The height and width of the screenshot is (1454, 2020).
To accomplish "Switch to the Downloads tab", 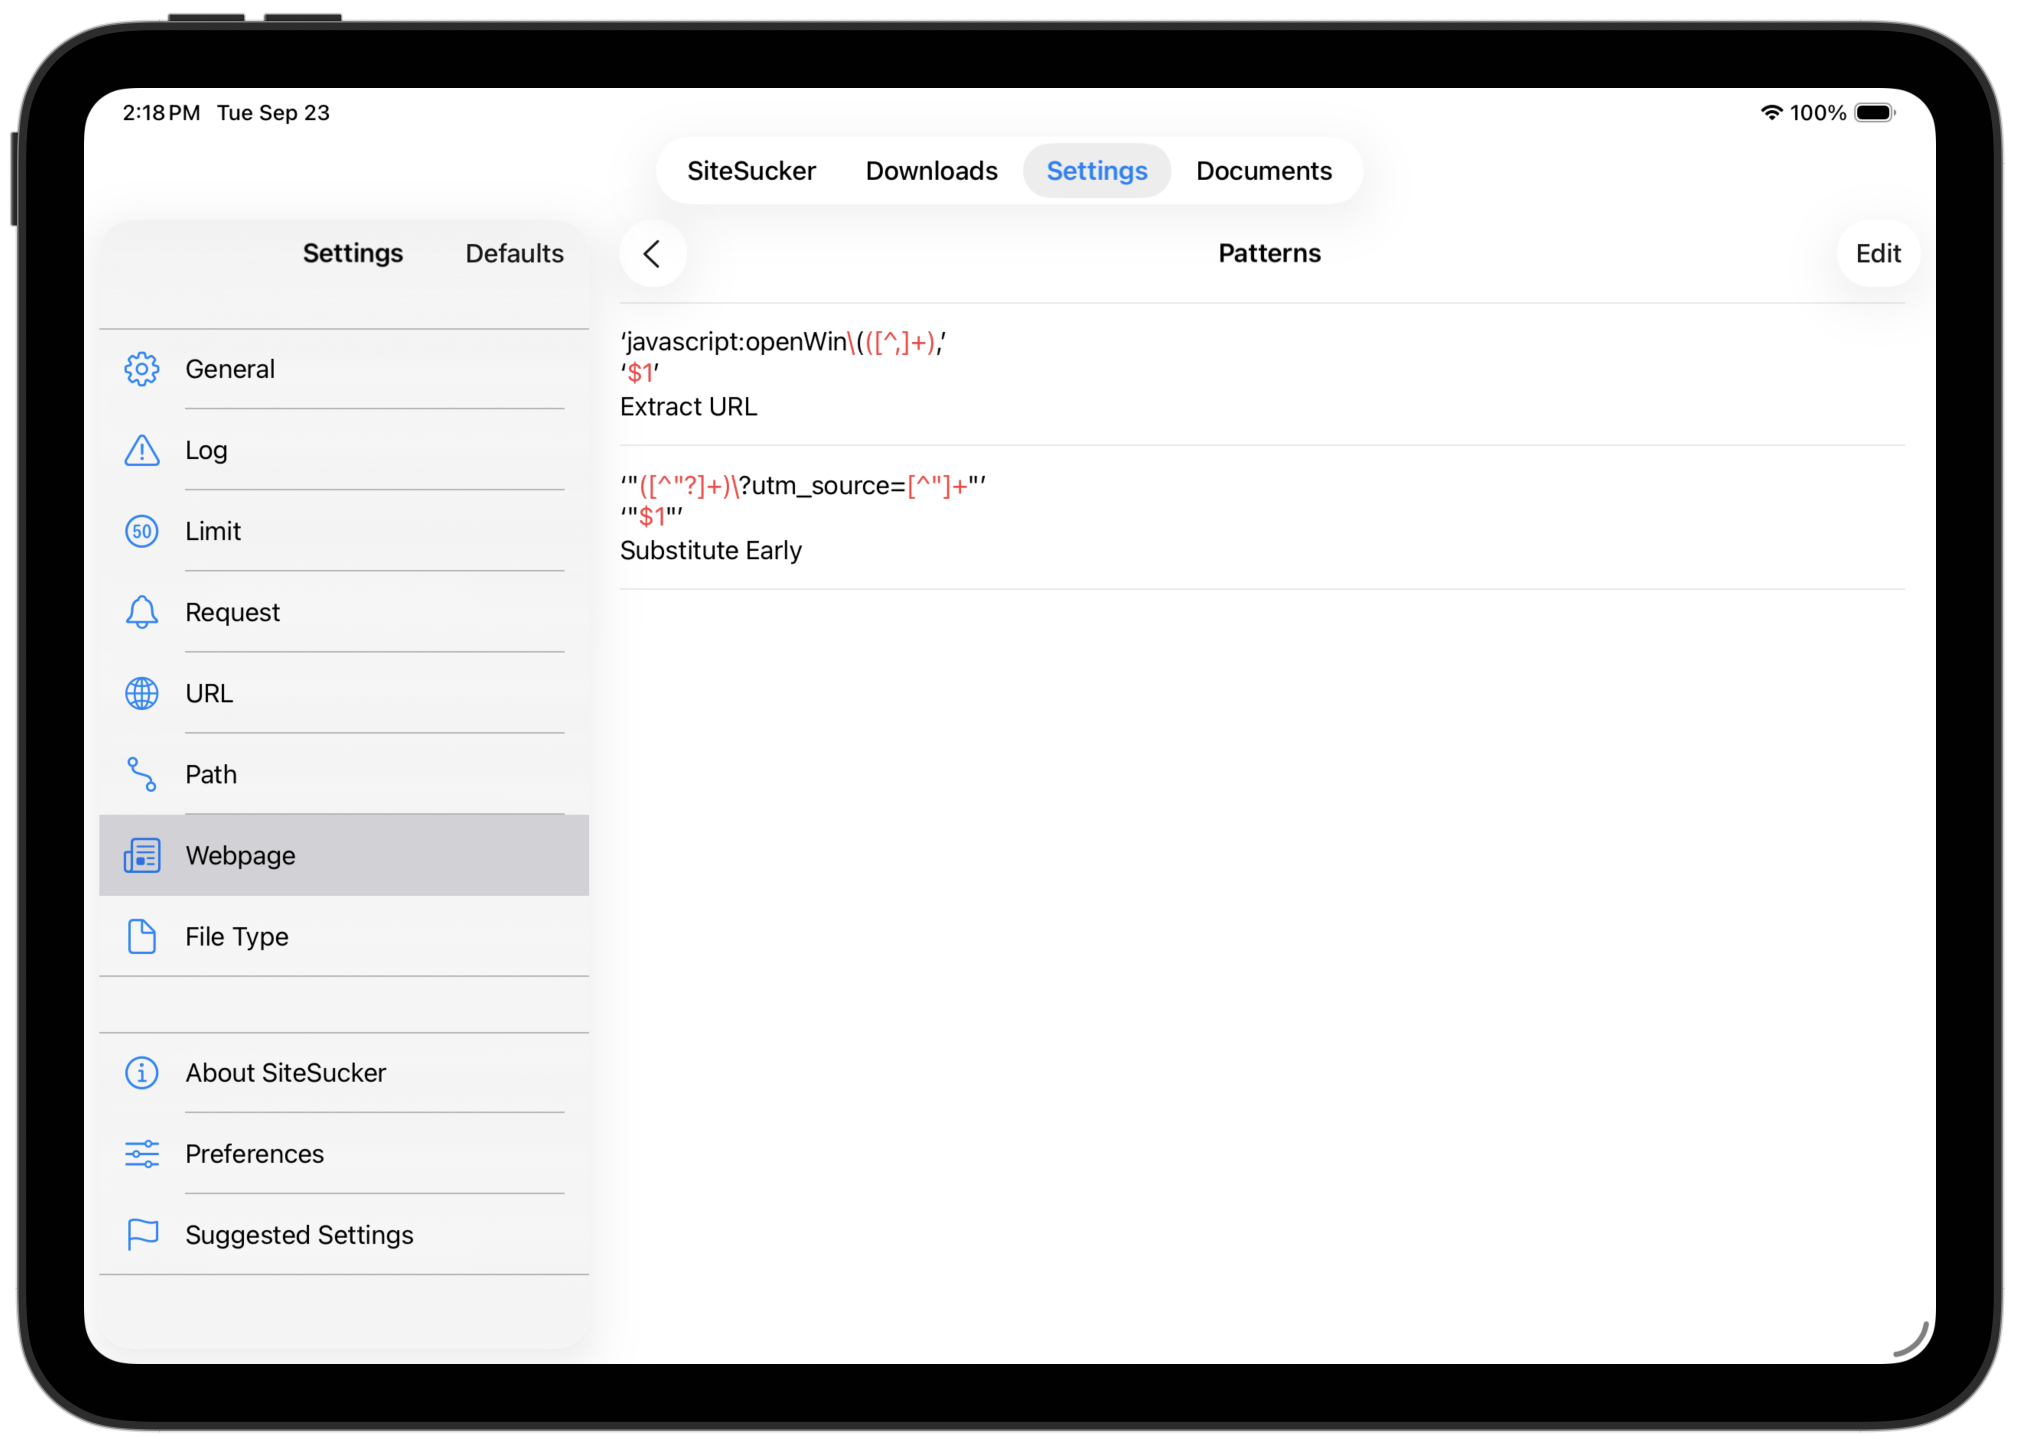I will 931,171.
